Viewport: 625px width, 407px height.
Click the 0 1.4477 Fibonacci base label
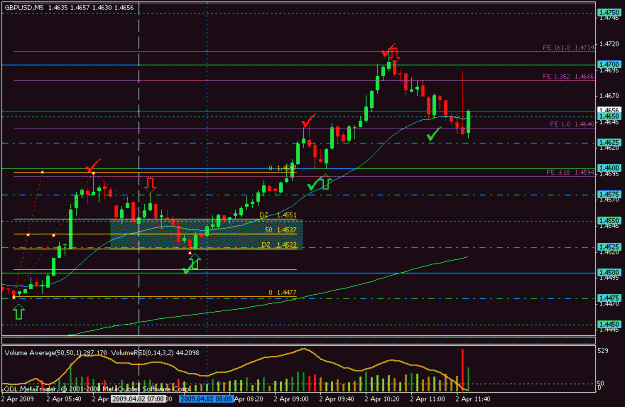coord(282,293)
